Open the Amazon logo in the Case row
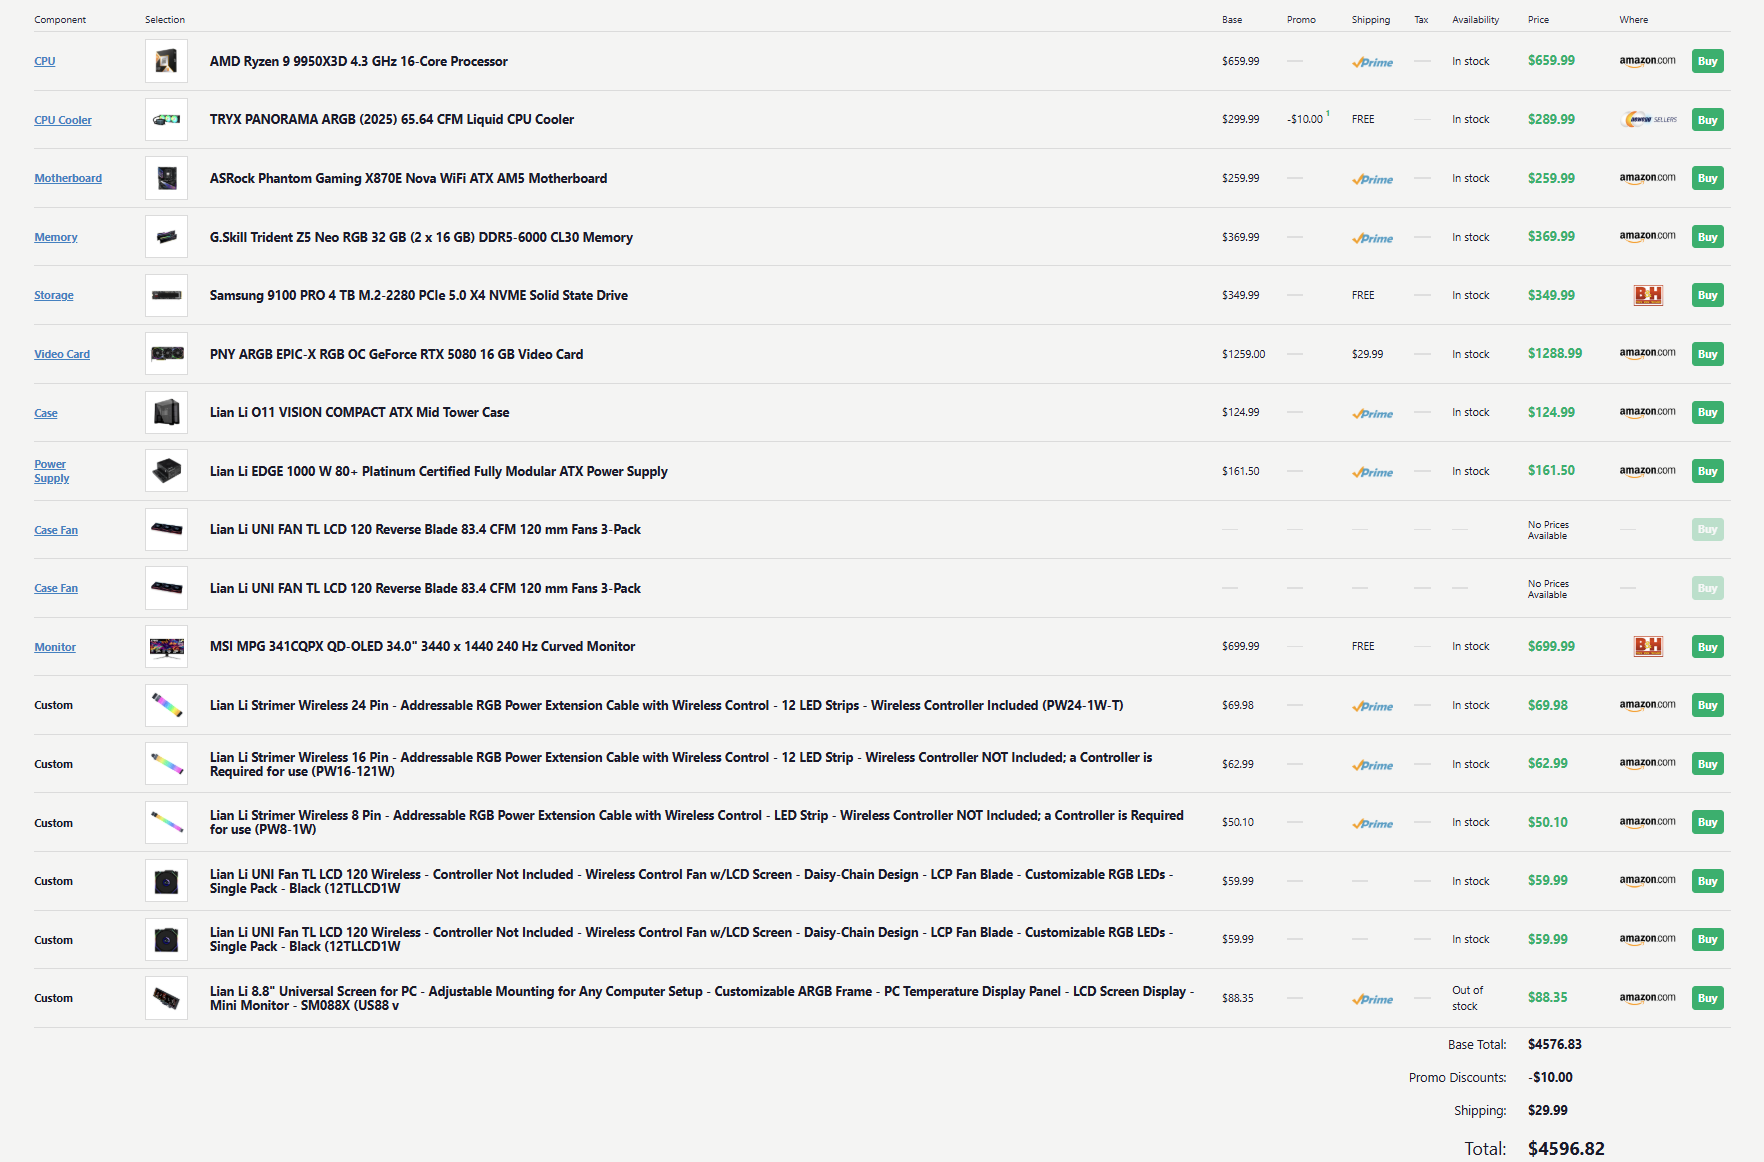This screenshot has height=1162, width=1764. (1647, 412)
